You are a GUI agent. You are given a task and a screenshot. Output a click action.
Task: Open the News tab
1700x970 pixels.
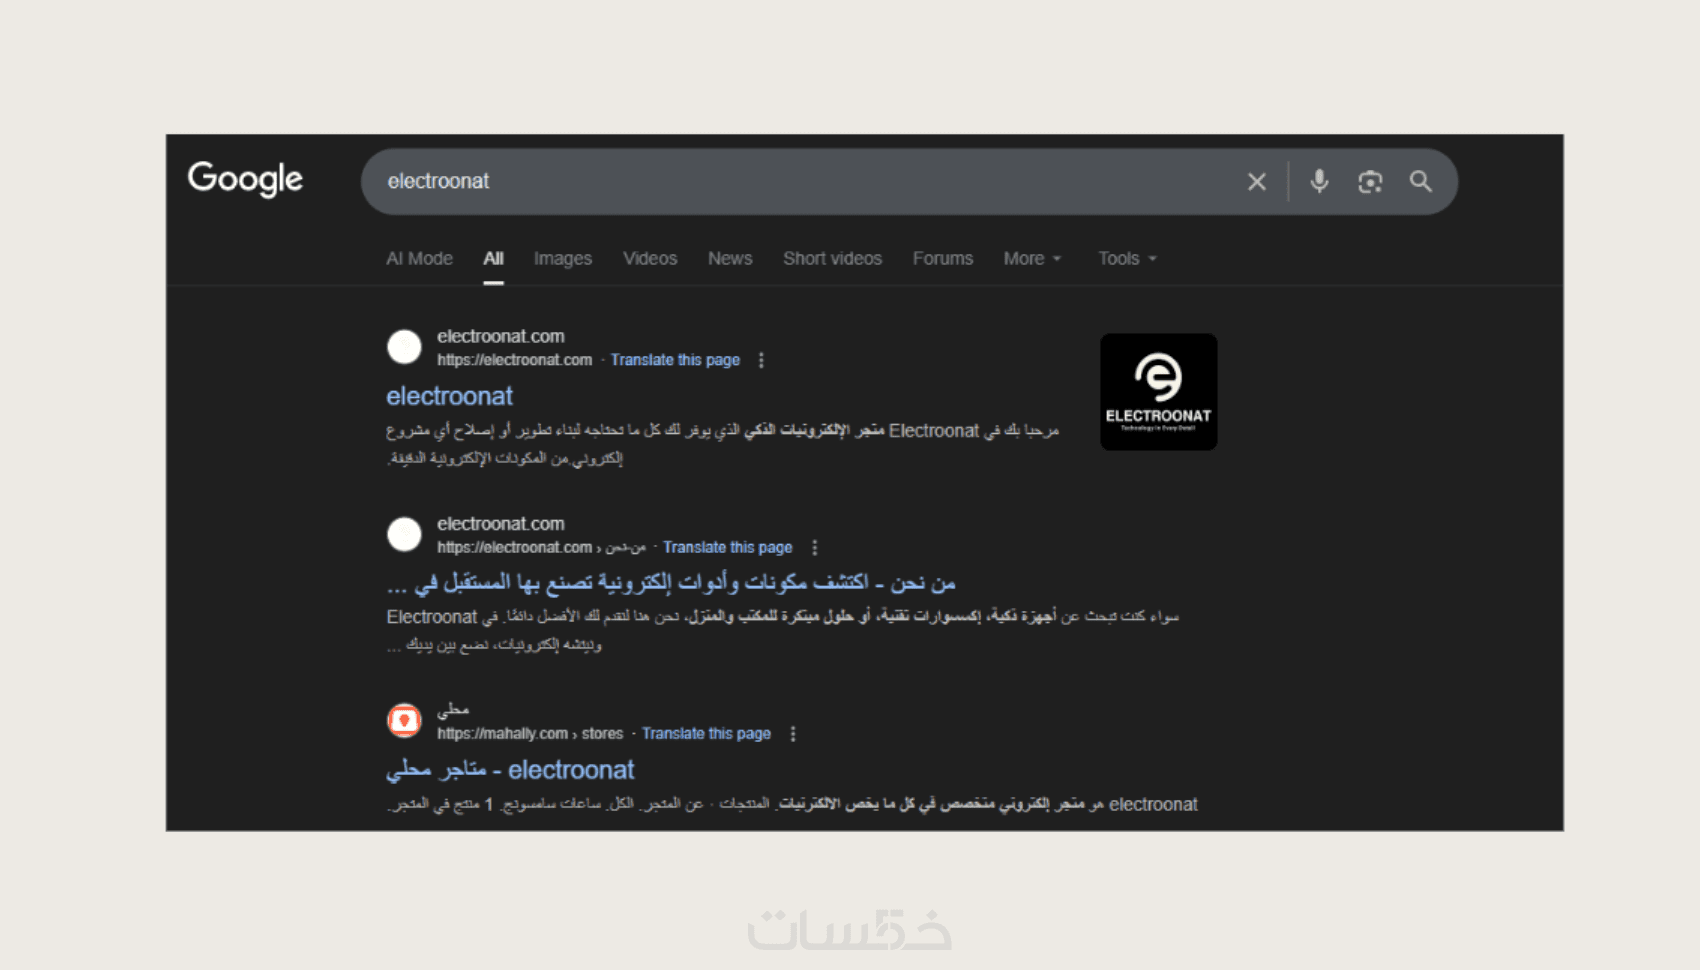pos(730,258)
